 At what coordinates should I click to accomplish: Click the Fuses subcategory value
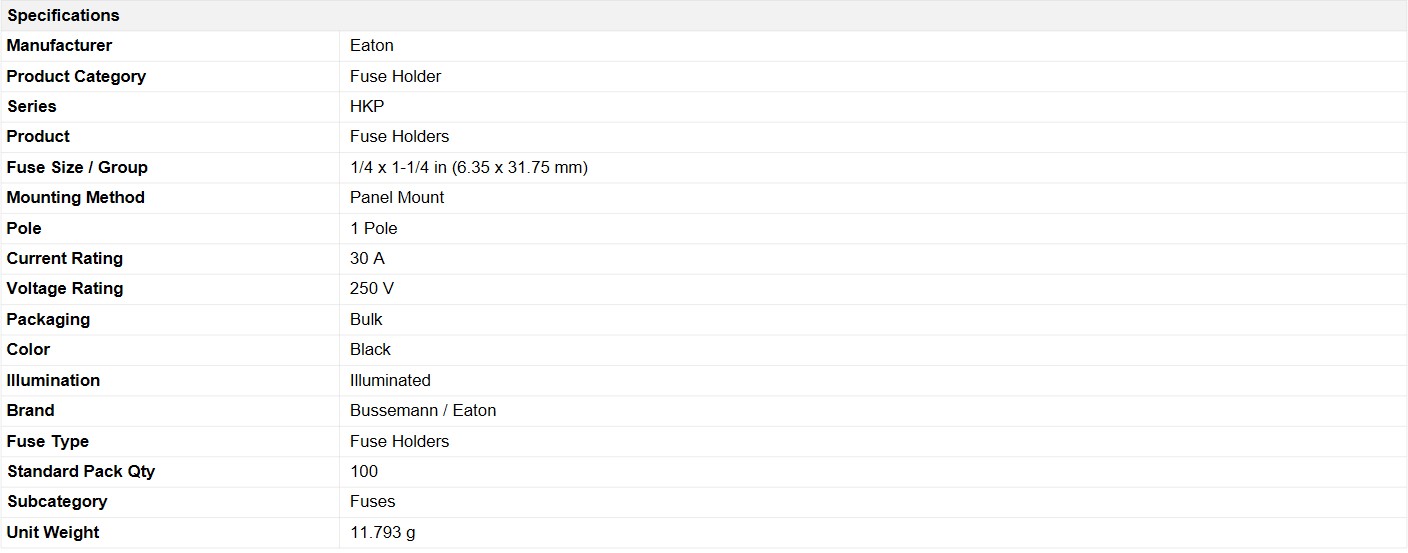pyautogui.click(x=373, y=501)
